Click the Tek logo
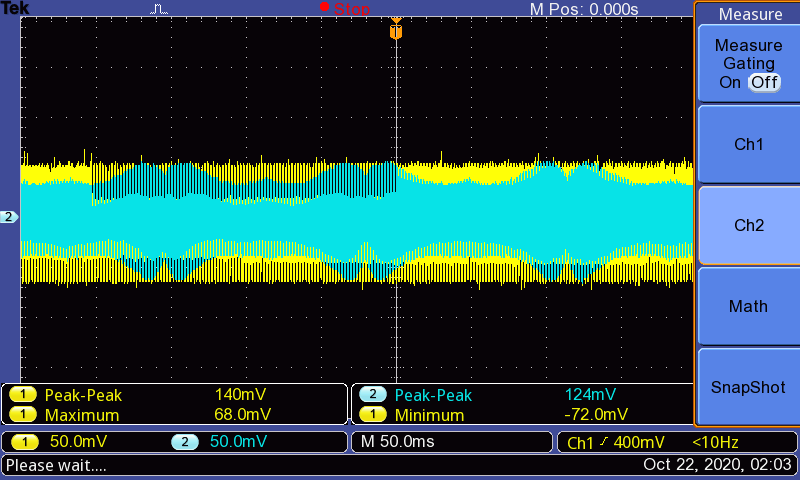This screenshot has height=480, width=800. (x=15, y=8)
